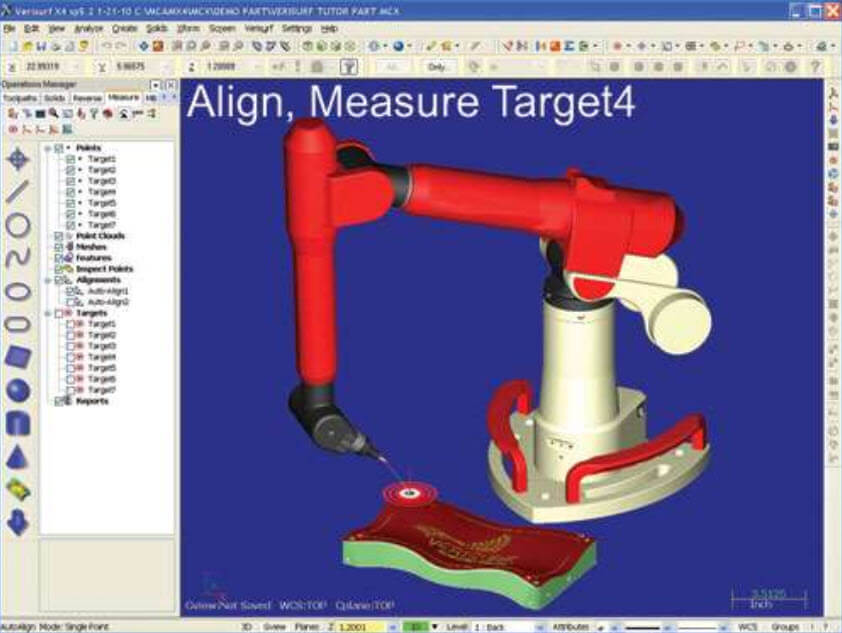Open the blue globe shading dropdown arrow

409,47
